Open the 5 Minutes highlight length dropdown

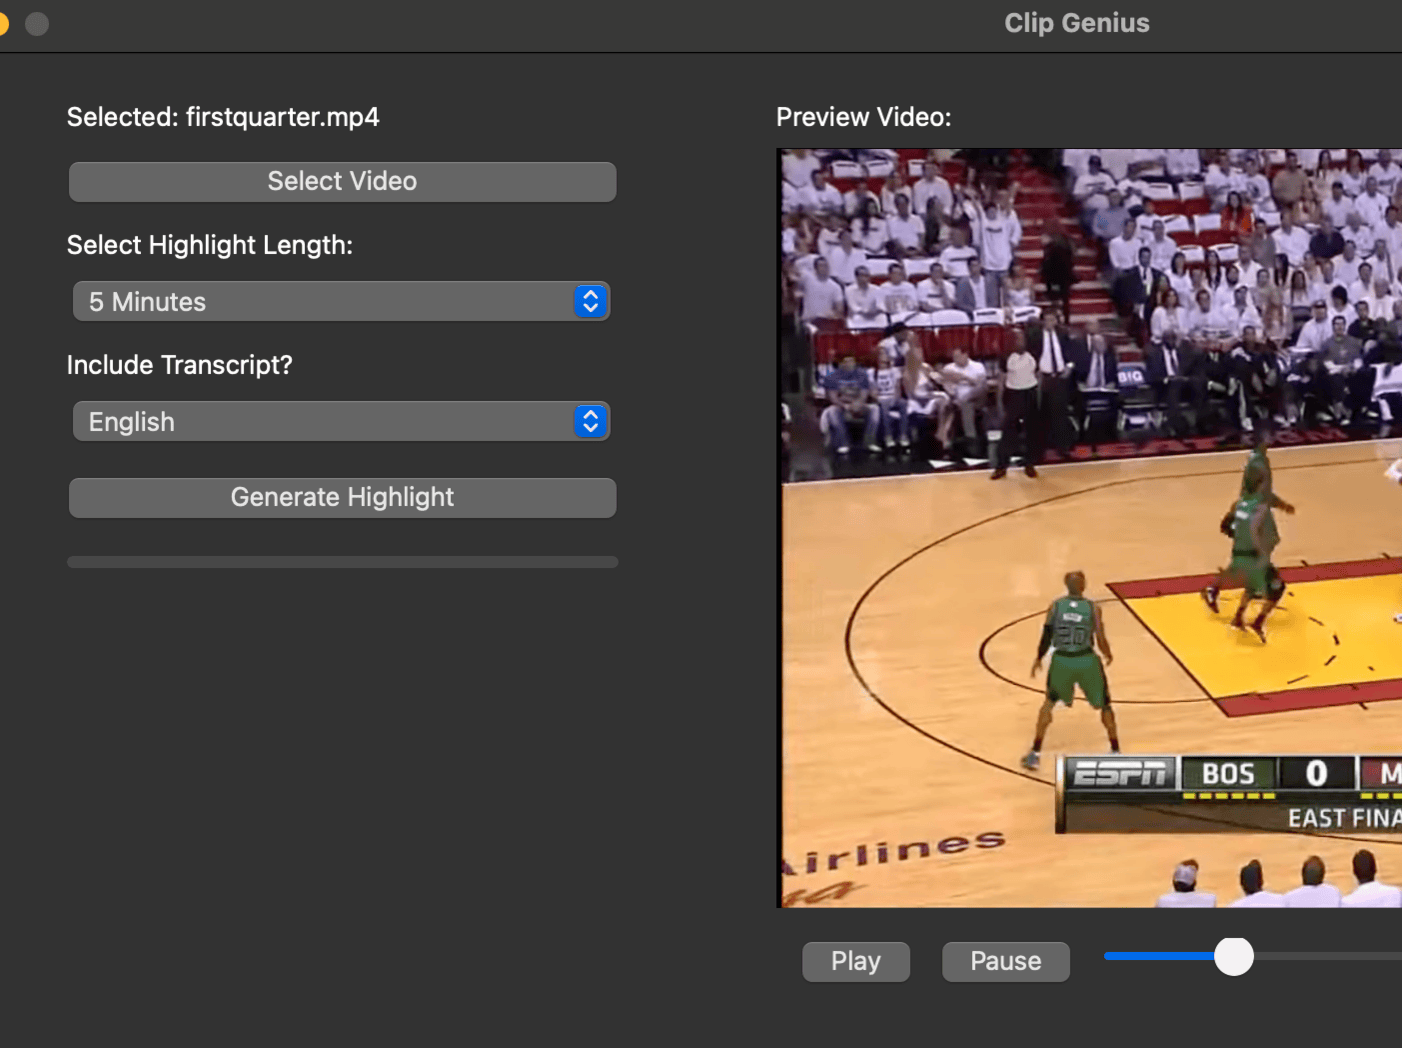342,302
